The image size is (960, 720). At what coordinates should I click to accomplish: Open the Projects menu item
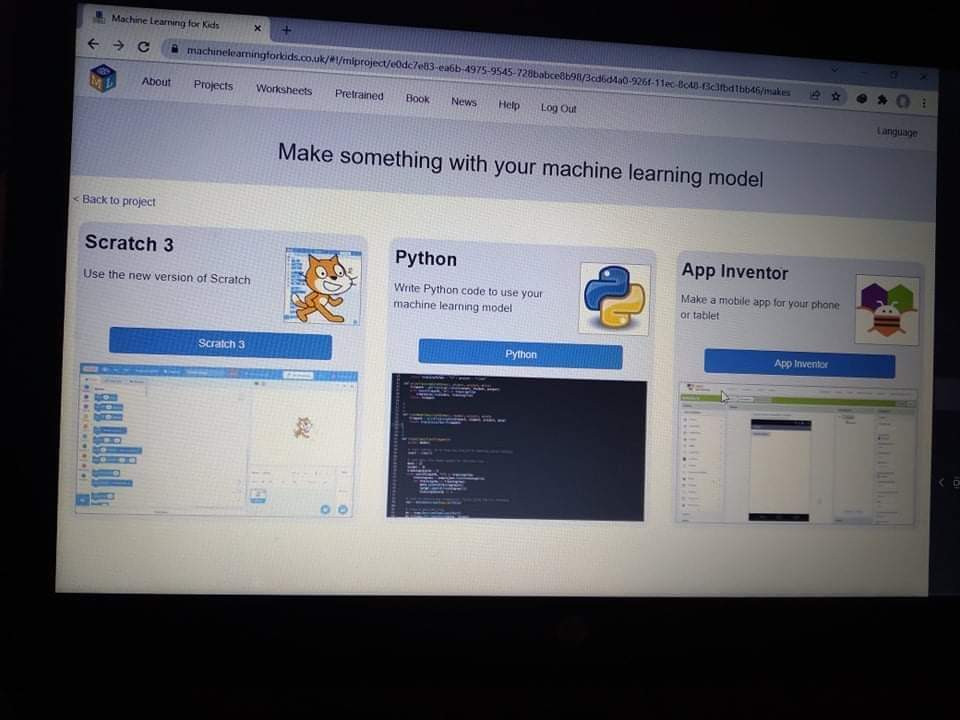point(213,85)
